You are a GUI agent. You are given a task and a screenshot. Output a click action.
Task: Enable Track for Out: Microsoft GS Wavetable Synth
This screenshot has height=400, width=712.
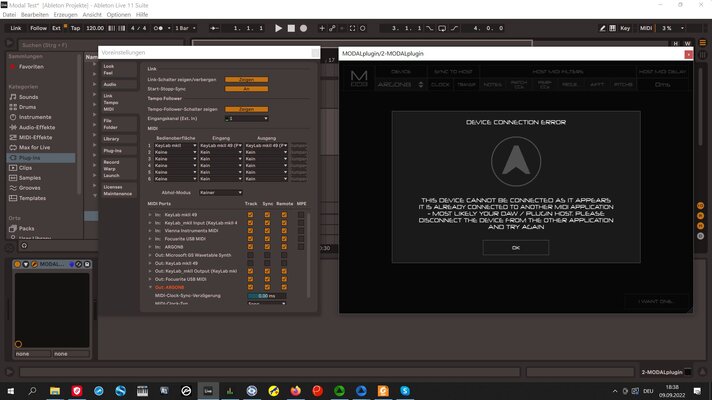(x=250, y=255)
